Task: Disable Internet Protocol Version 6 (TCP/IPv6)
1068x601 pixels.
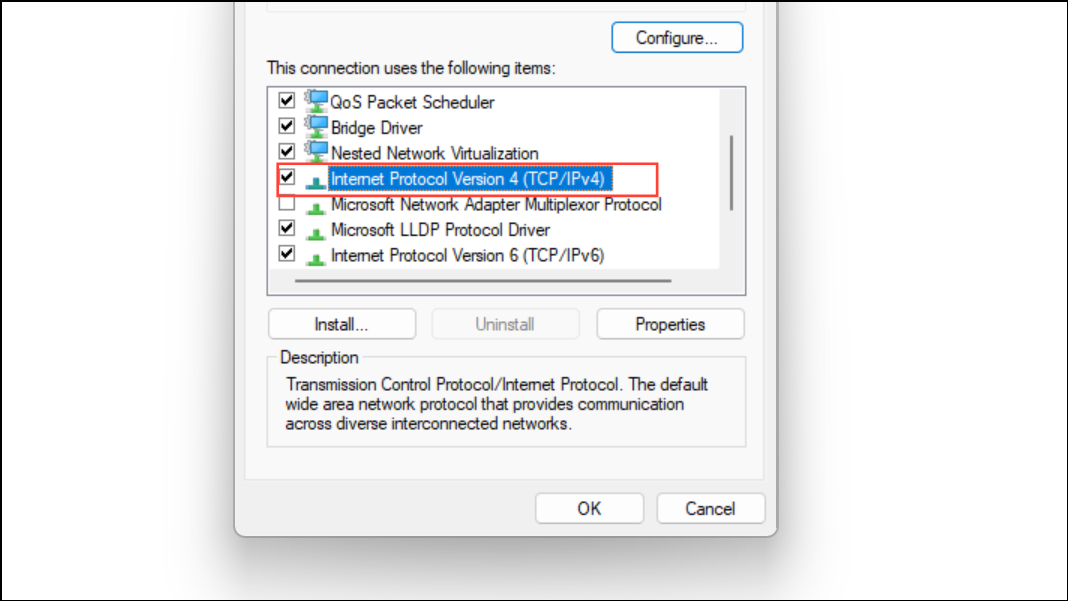Action: [287, 255]
